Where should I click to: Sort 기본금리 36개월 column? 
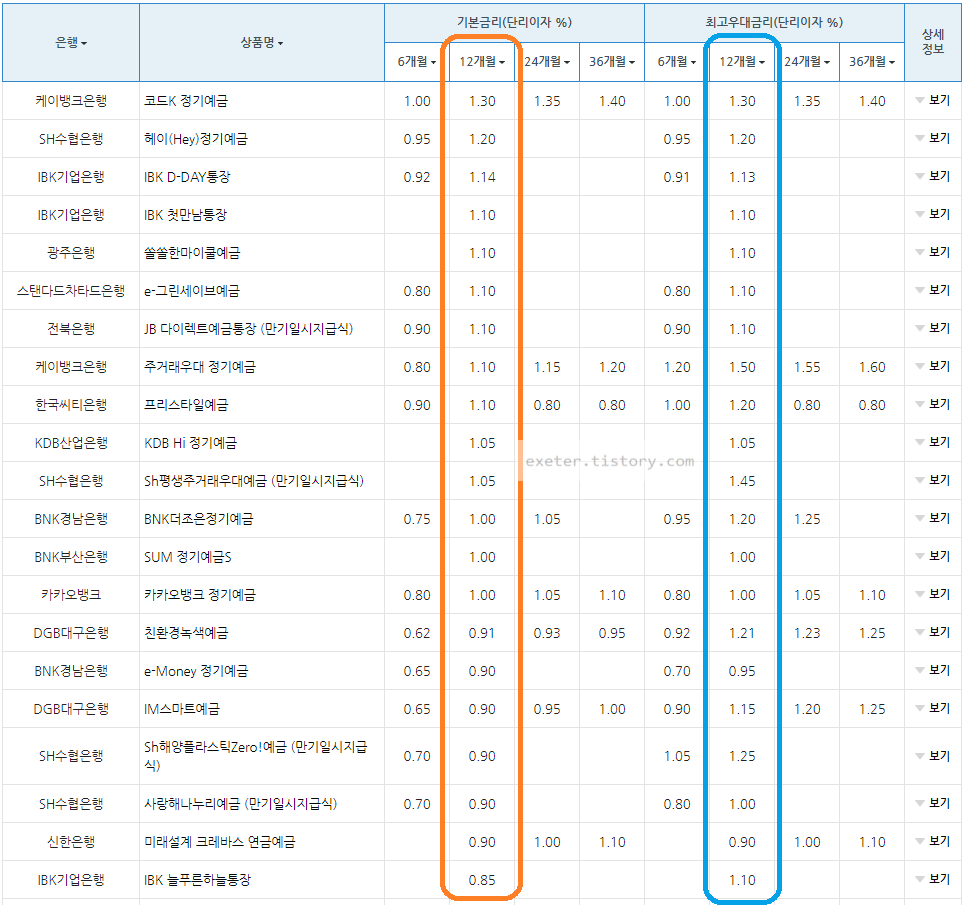click(x=612, y=62)
